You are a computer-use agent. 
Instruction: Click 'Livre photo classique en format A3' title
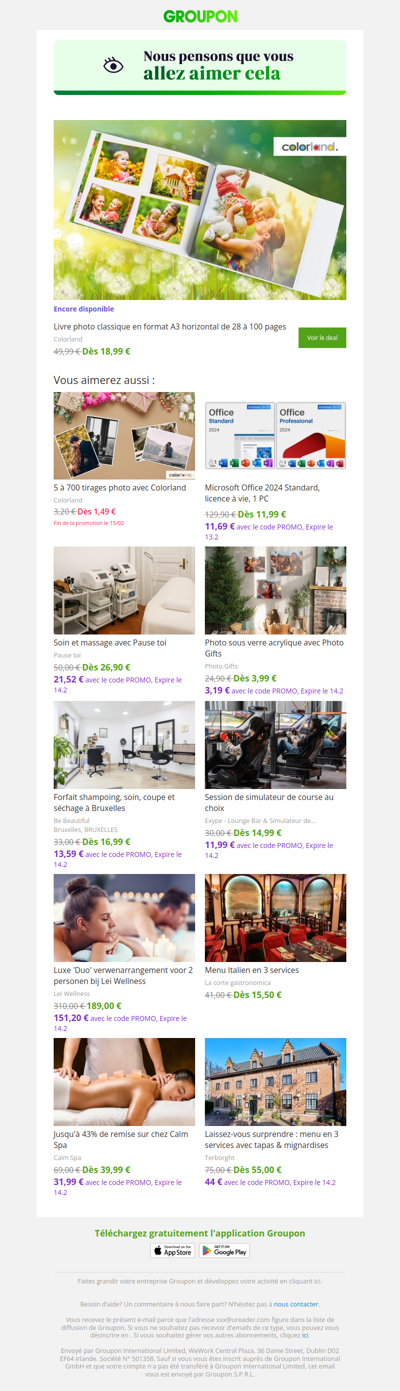pos(170,326)
